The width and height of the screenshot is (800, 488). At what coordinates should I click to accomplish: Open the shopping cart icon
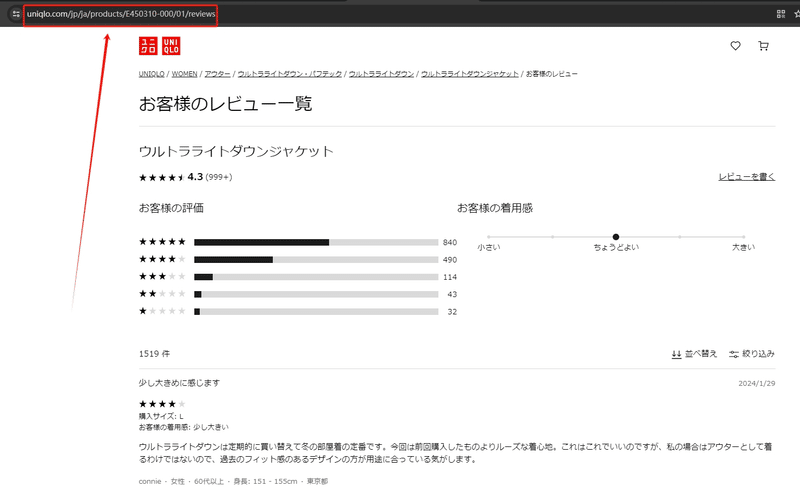763,46
